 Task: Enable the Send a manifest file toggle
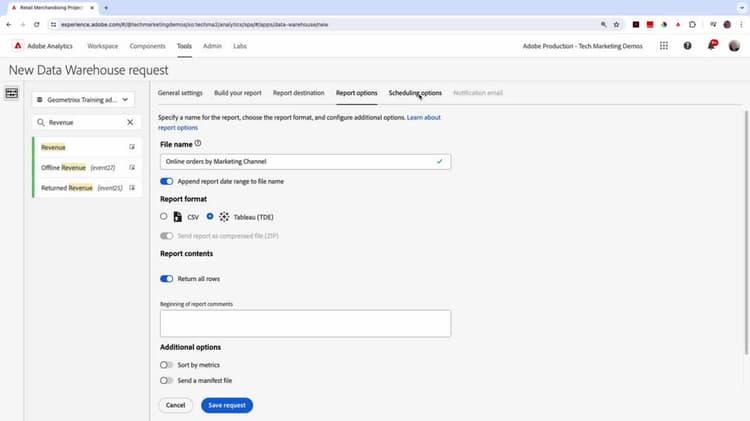tap(166, 381)
